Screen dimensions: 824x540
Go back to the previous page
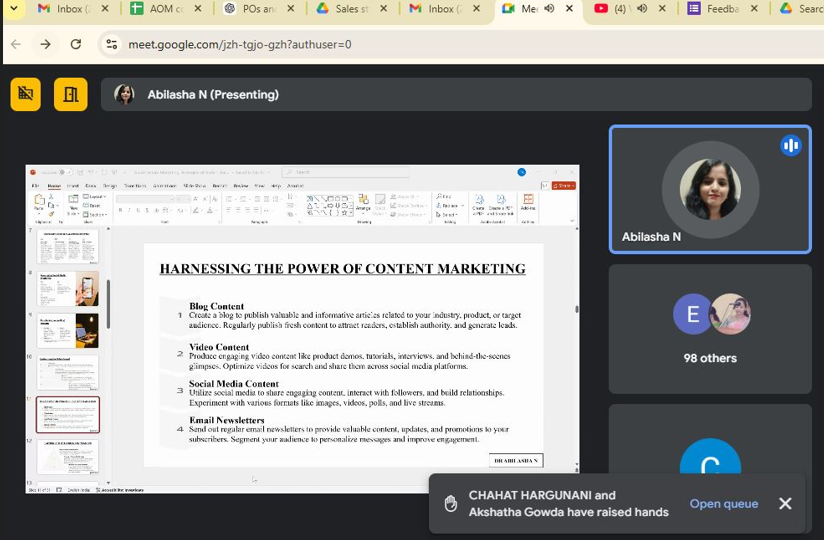pyautogui.click(x=16, y=44)
